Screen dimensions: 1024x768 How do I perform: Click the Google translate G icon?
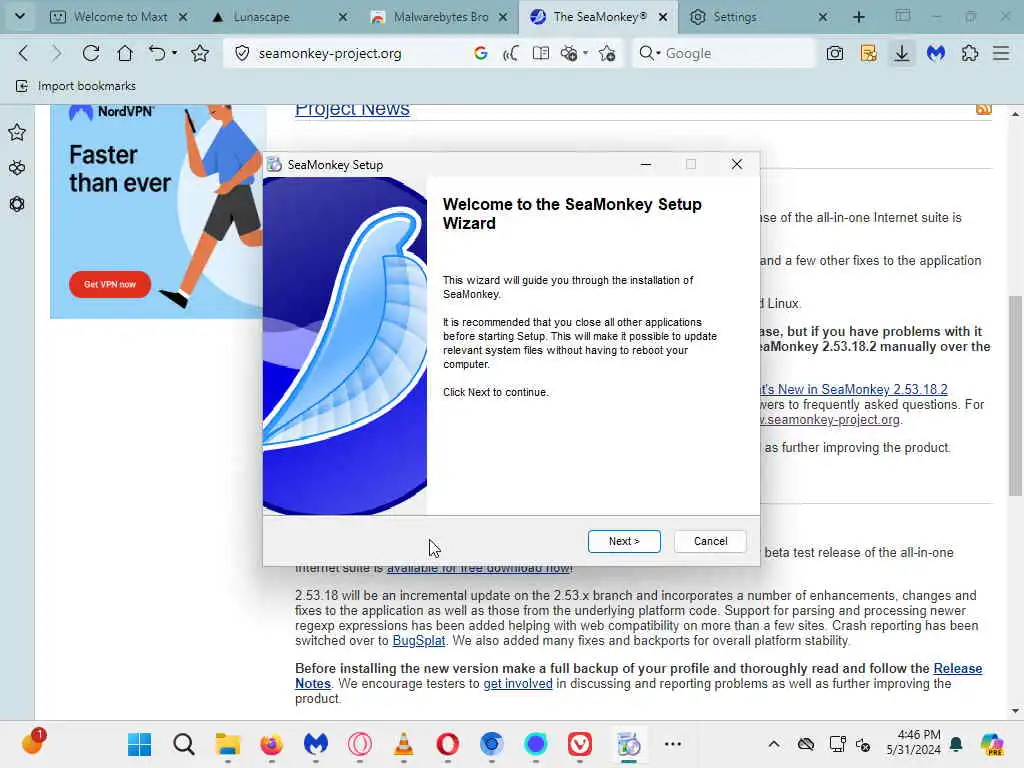point(481,54)
